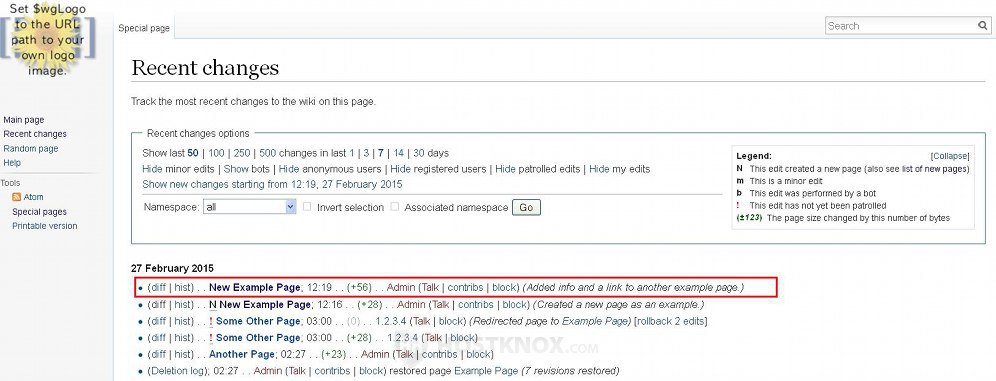Open Admin user link in 12:19 entry

[x=401, y=288]
